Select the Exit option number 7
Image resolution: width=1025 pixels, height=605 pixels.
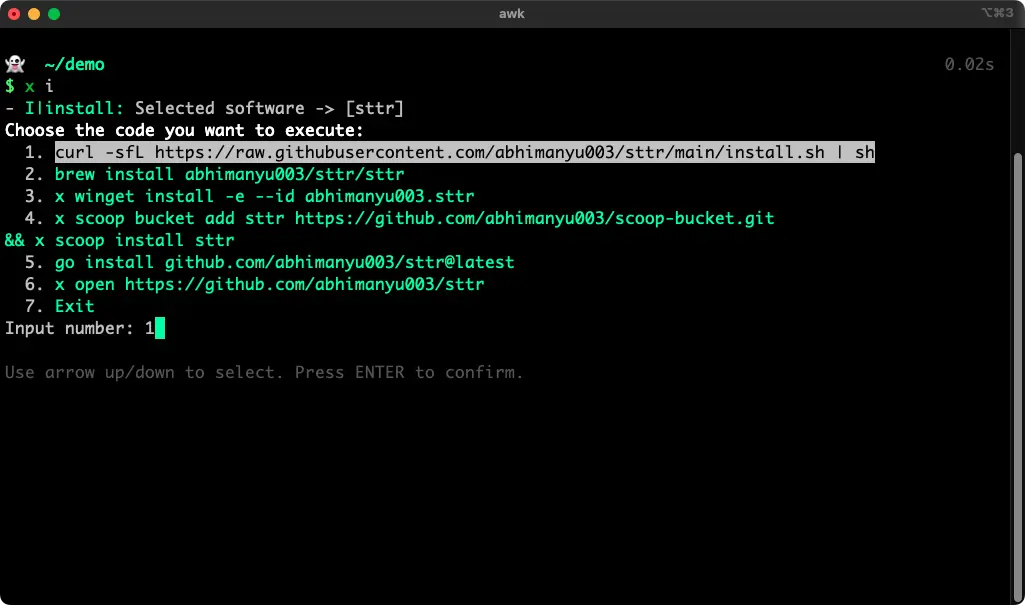tap(75, 306)
